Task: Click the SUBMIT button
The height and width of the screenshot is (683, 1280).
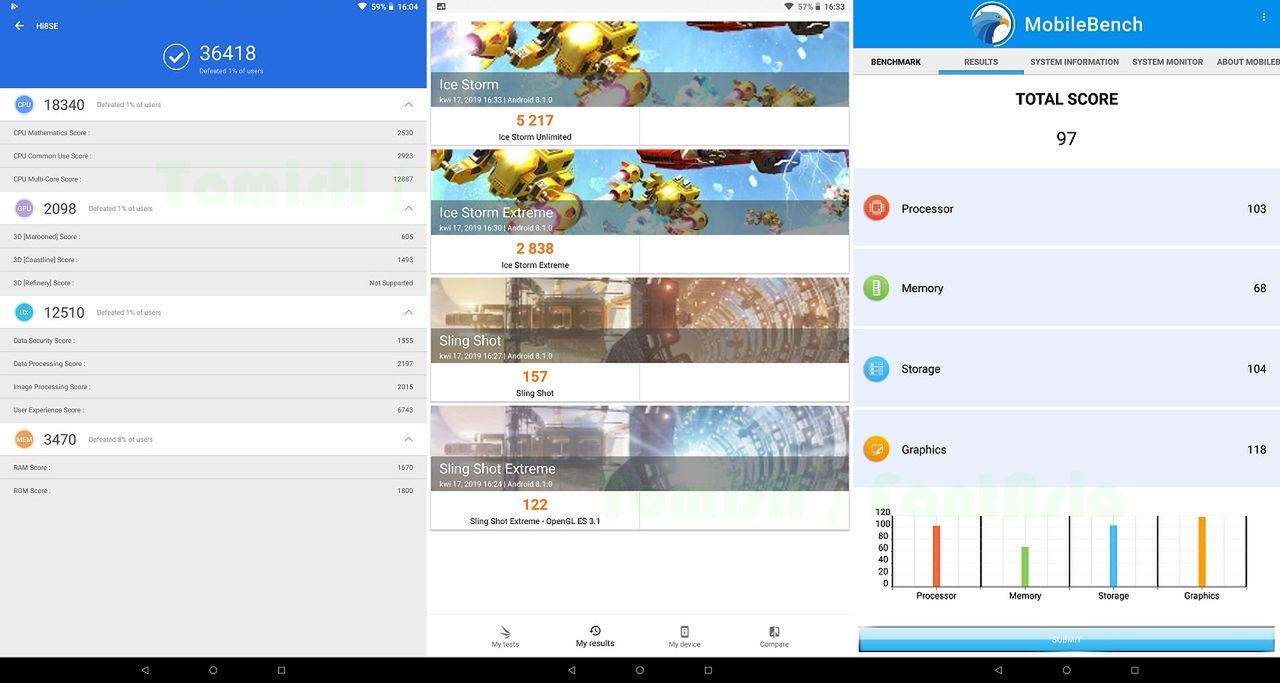Action: point(1066,640)
